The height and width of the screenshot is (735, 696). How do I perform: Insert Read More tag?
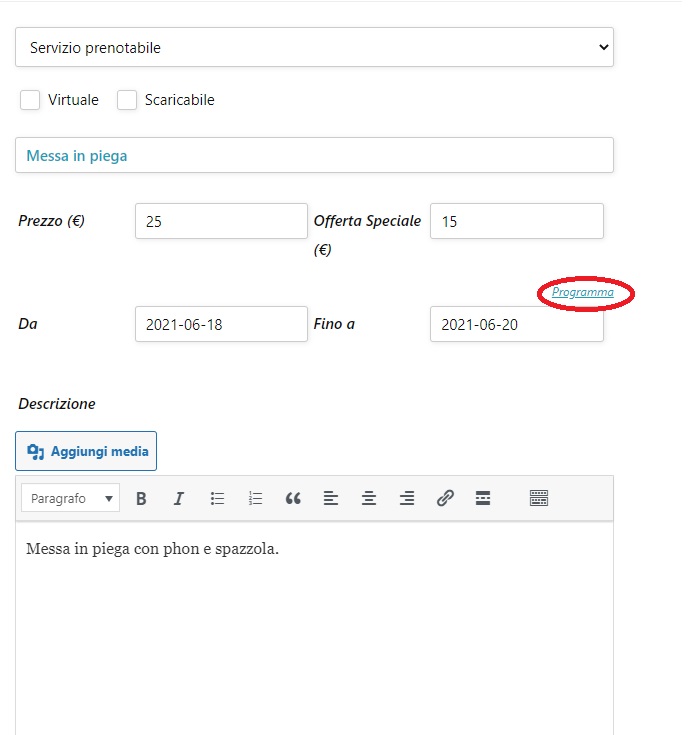[483, 498]
